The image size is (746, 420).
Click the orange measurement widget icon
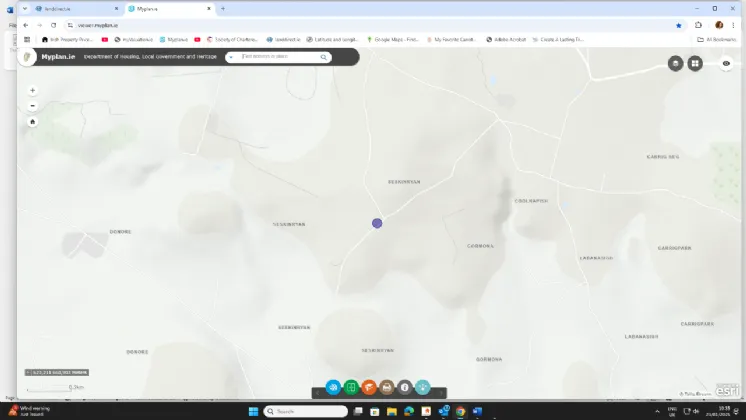369,387
